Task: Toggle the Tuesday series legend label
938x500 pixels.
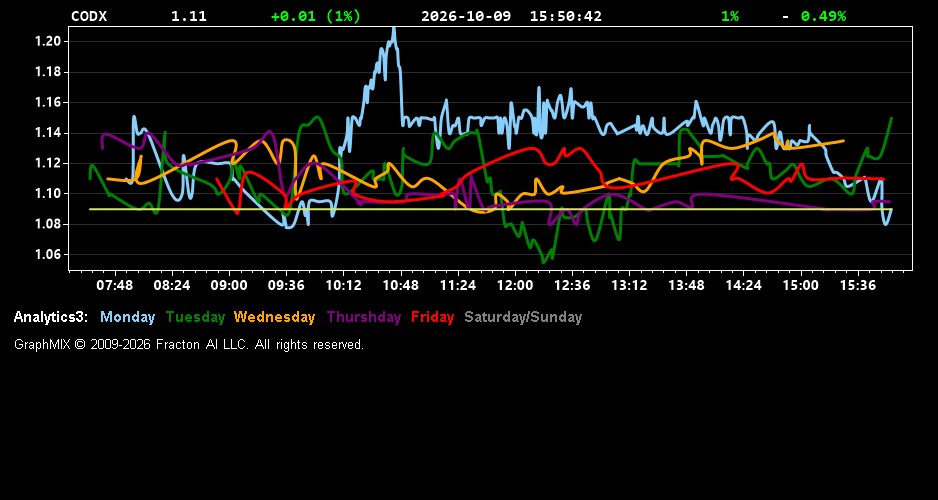Action: click(195, 317)
